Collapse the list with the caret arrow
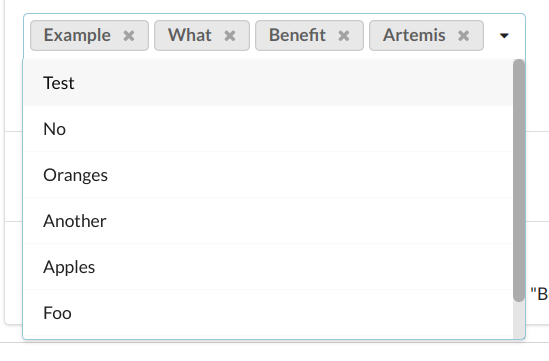Screen dimensions: 549x361 (504, 35)
